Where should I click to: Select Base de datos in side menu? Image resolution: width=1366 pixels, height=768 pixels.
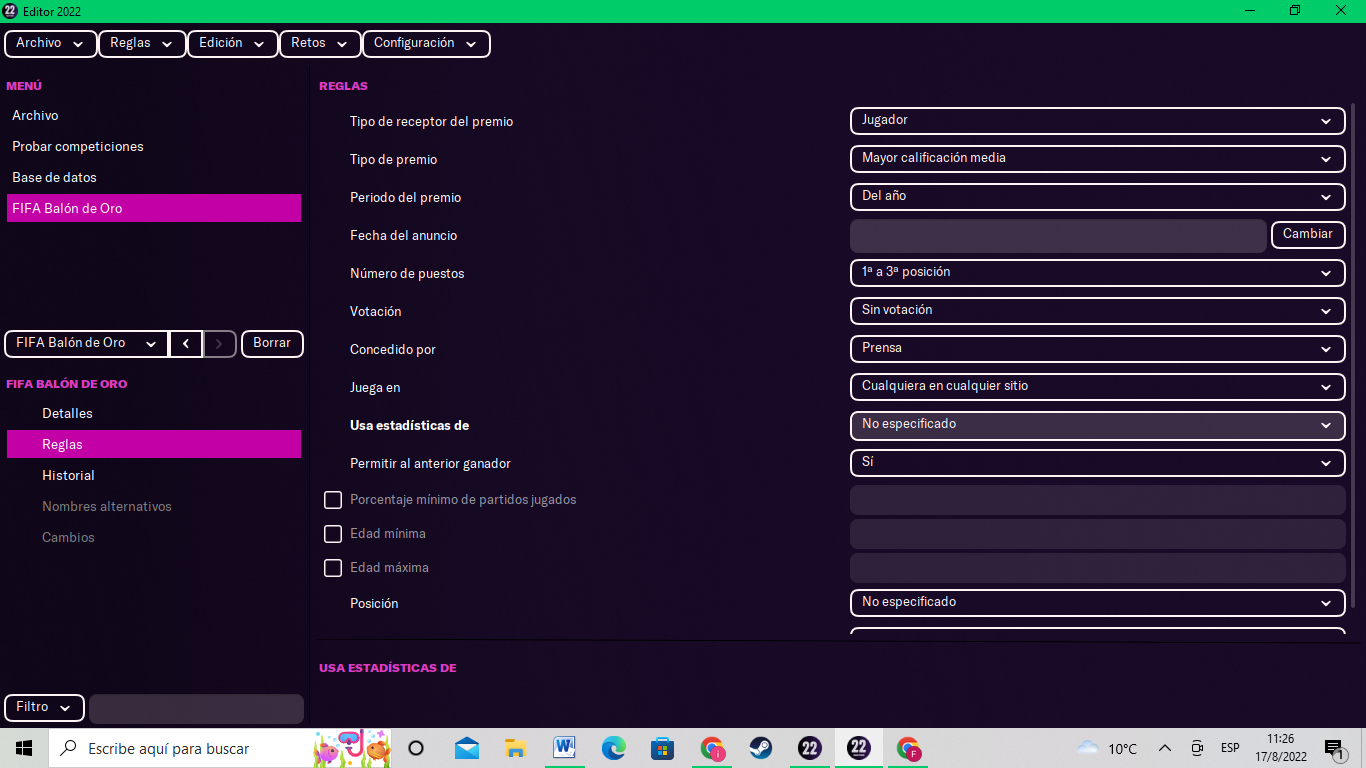[x=154, y=178]
